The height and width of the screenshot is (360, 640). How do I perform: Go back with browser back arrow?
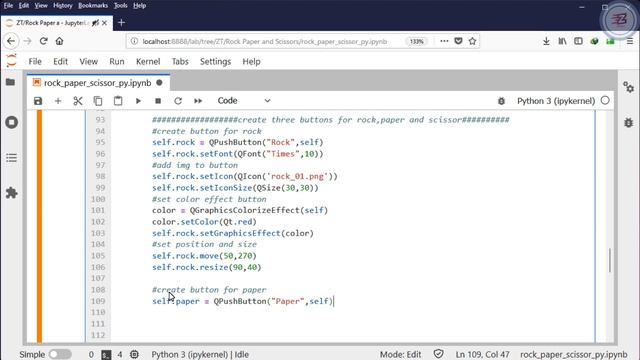coord(11,41)
